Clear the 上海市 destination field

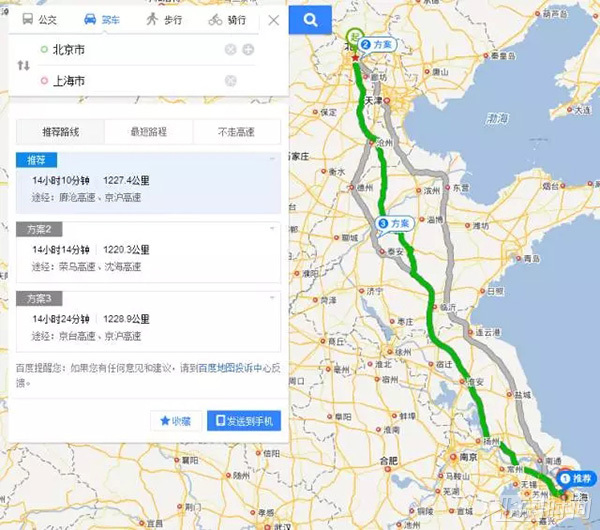[x=230, y=81]
